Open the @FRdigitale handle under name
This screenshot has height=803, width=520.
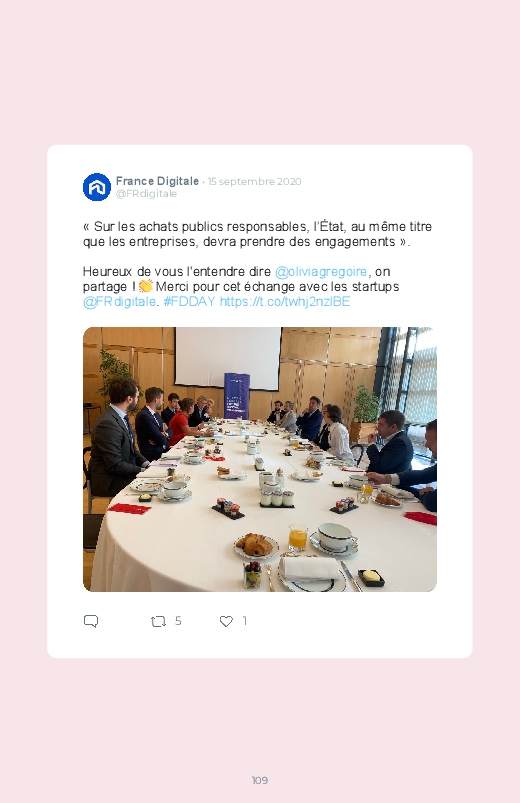147,194
